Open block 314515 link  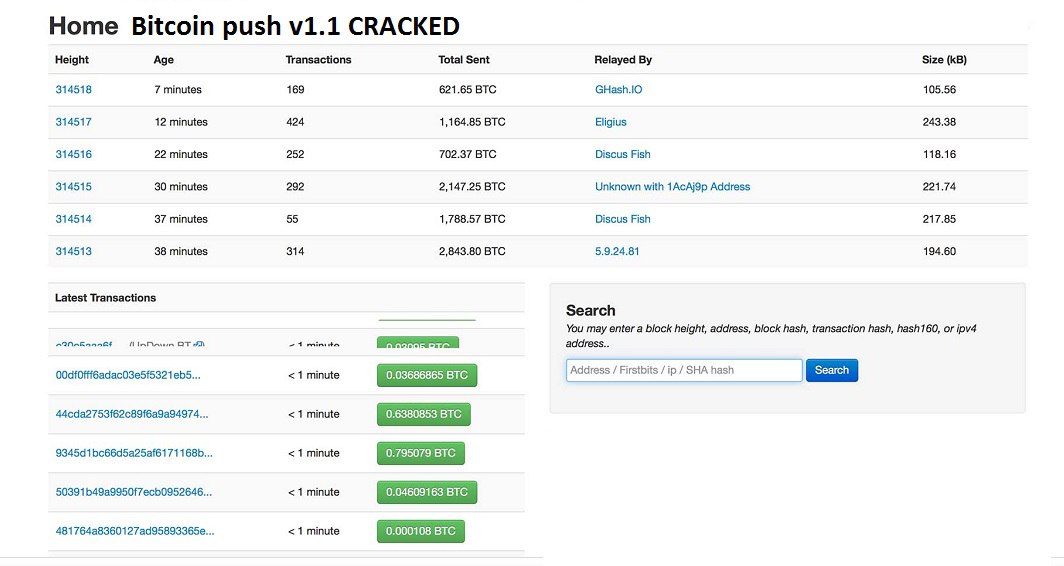coord(73,187)
